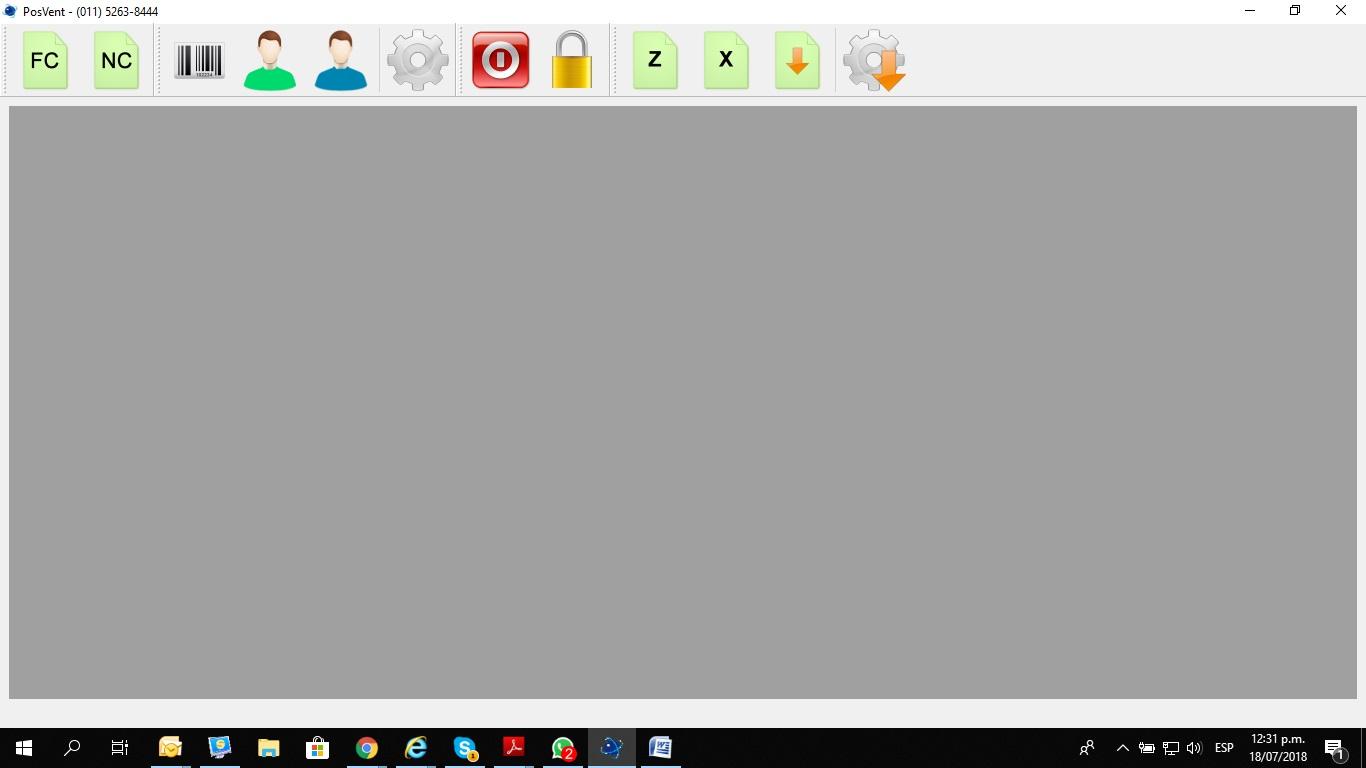
Task: Open Microsoft Word from the taskbar
Action: click(x=660, y=748)
